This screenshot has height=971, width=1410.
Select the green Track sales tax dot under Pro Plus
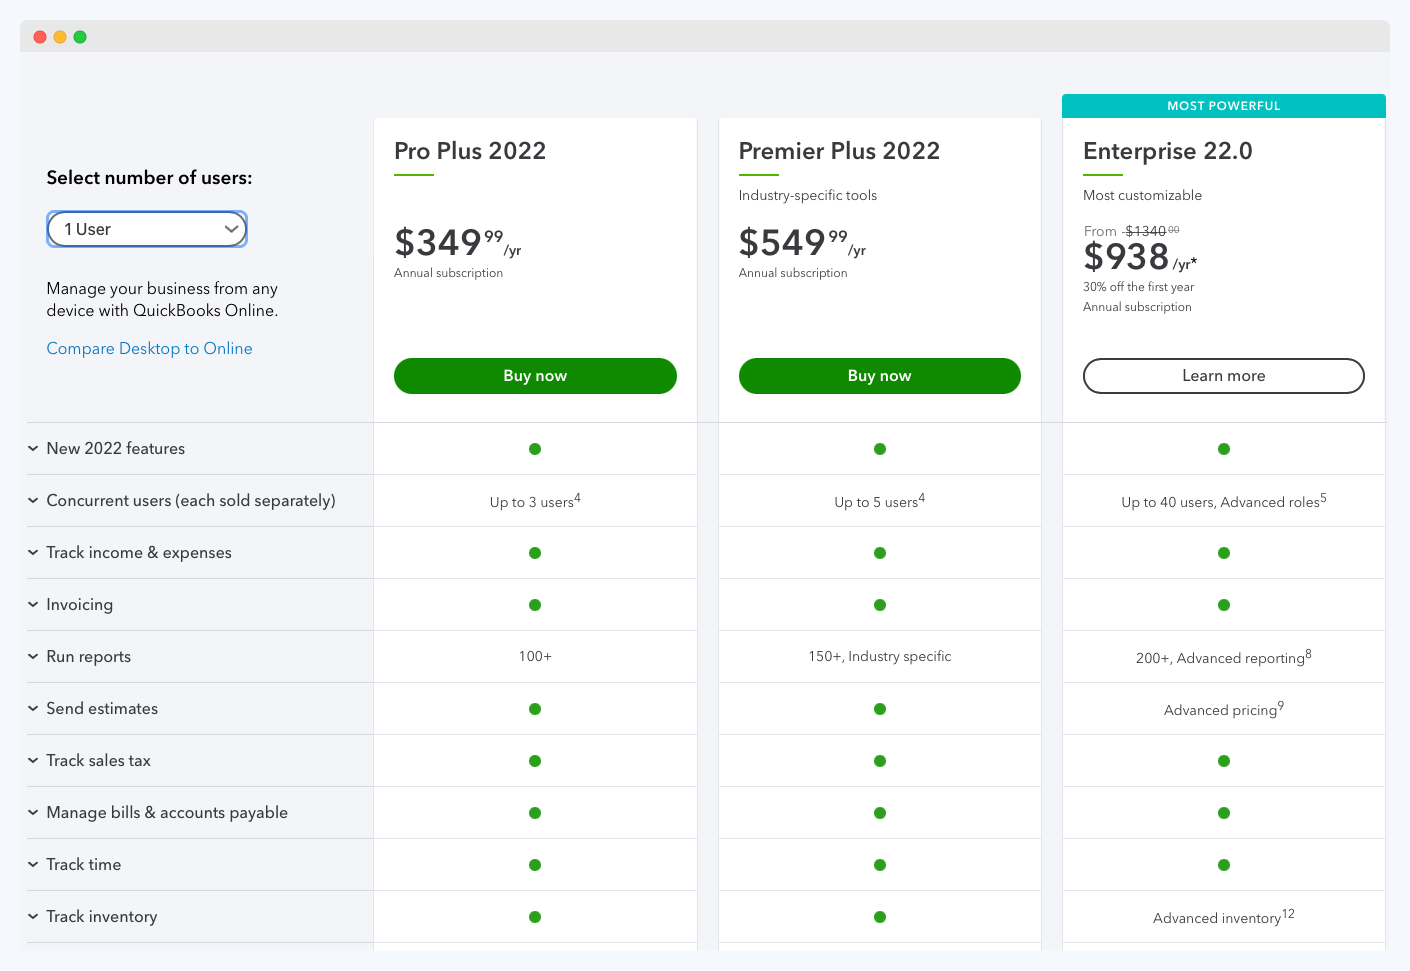click(x=535, y=761)
